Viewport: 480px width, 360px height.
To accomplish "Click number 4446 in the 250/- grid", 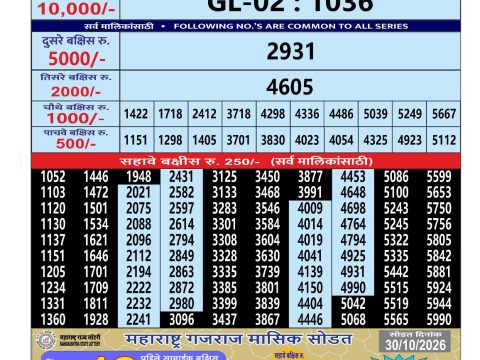I will point(310,320).
